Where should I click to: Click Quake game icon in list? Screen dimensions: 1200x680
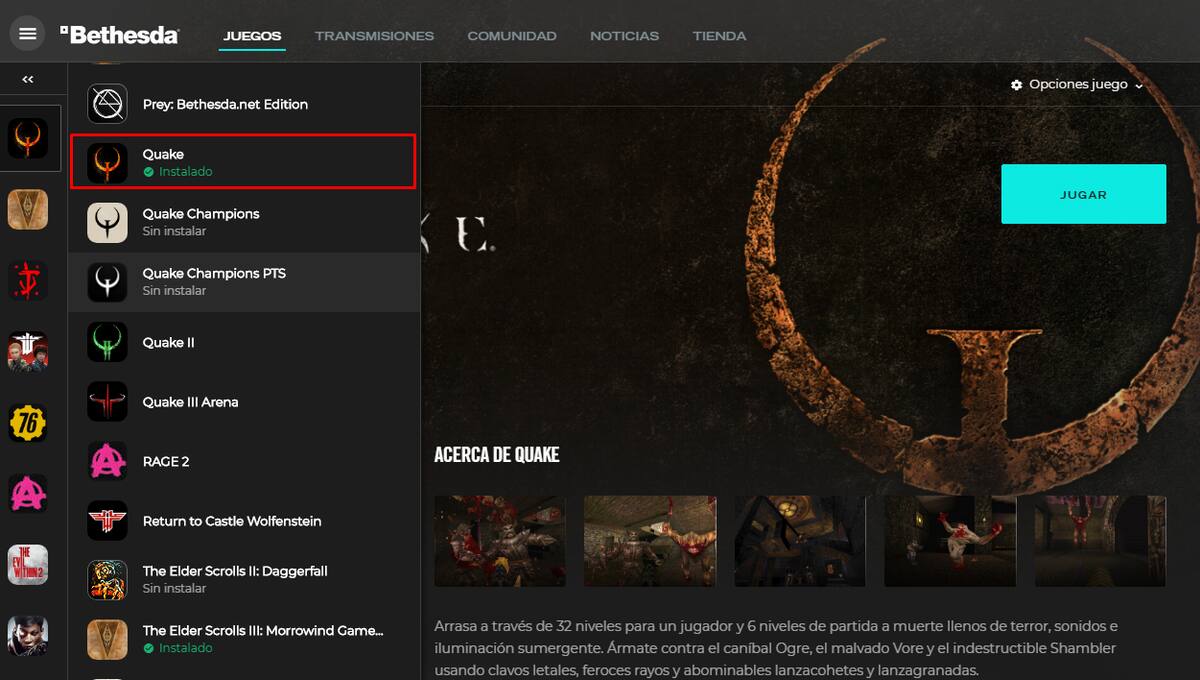107,163
